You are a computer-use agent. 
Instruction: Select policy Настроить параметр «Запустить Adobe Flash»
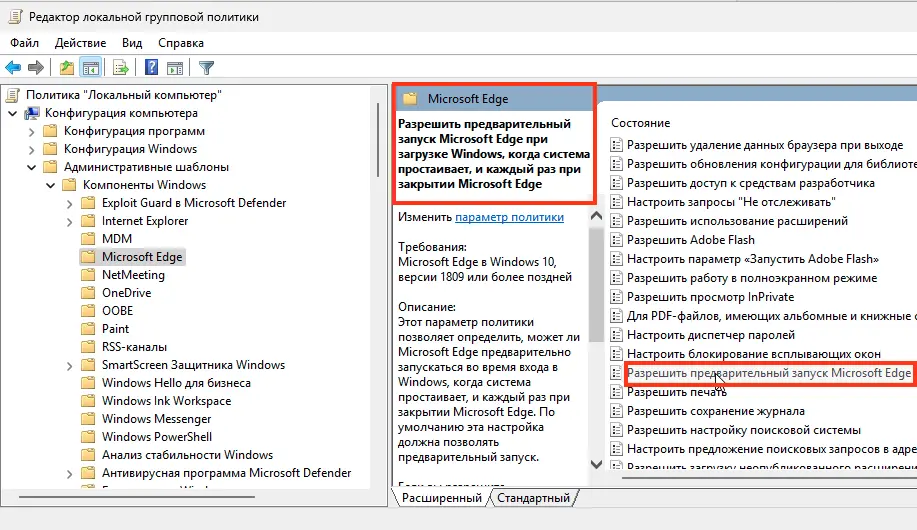(753, 259)
